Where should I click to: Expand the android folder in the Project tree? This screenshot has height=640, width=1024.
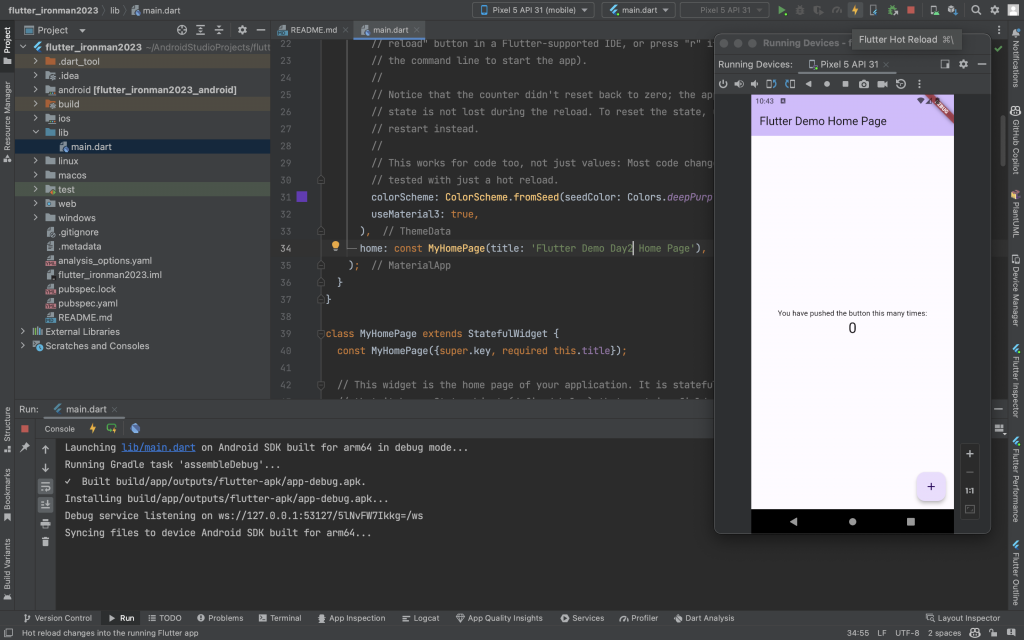(x=36, y=90)
